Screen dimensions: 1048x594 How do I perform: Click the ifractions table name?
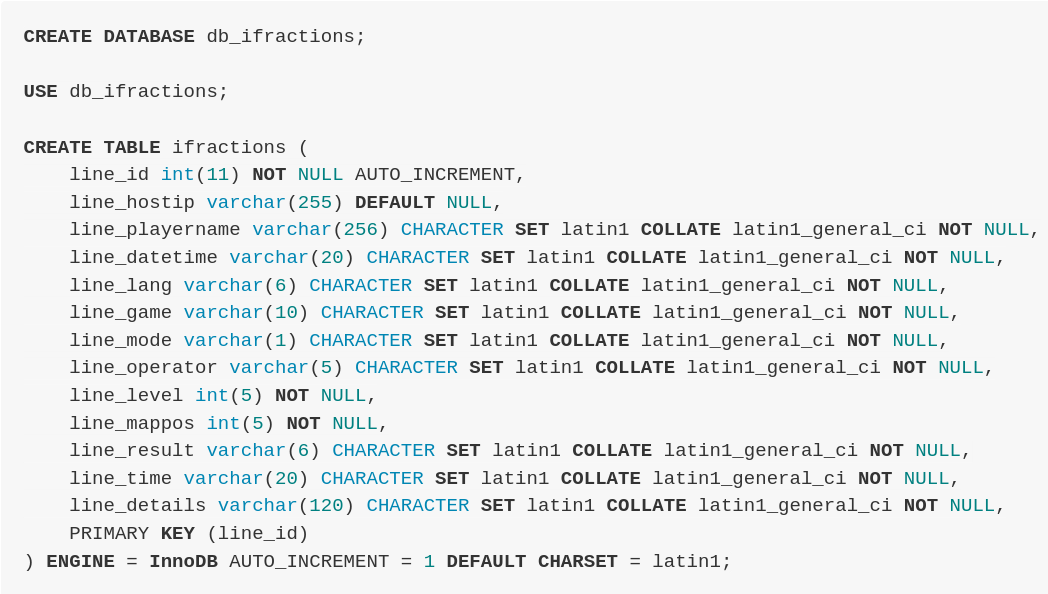click(229, 147)
